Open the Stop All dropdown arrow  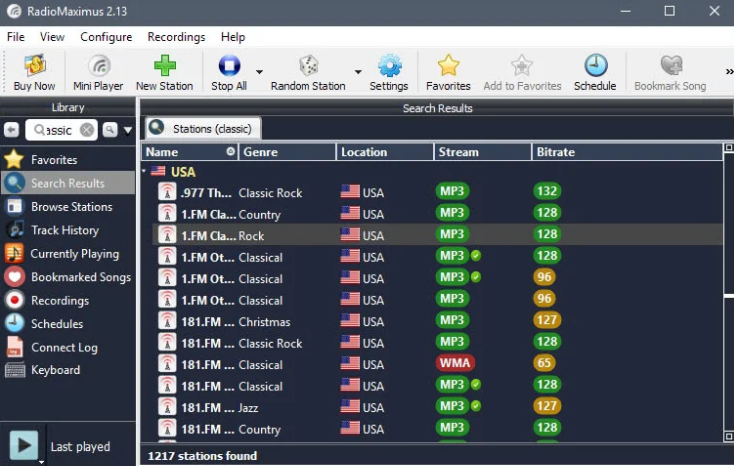coord(259,72)
